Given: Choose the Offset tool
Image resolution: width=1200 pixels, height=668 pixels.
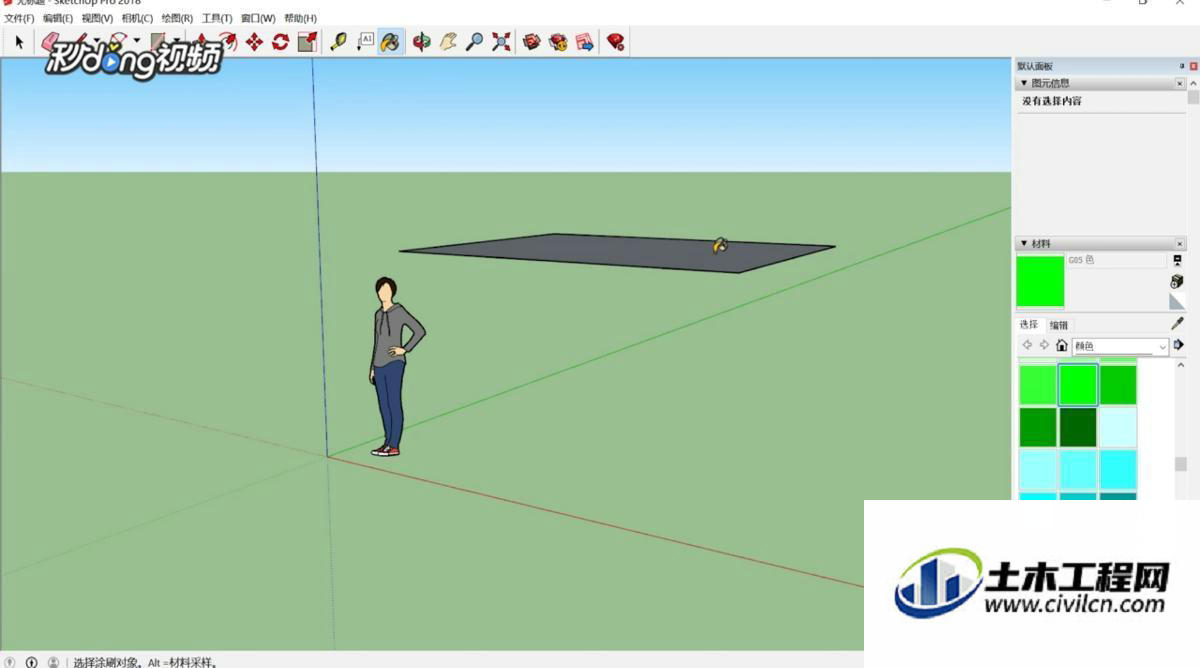Looking at the screenshot, I should coord(227,42).
